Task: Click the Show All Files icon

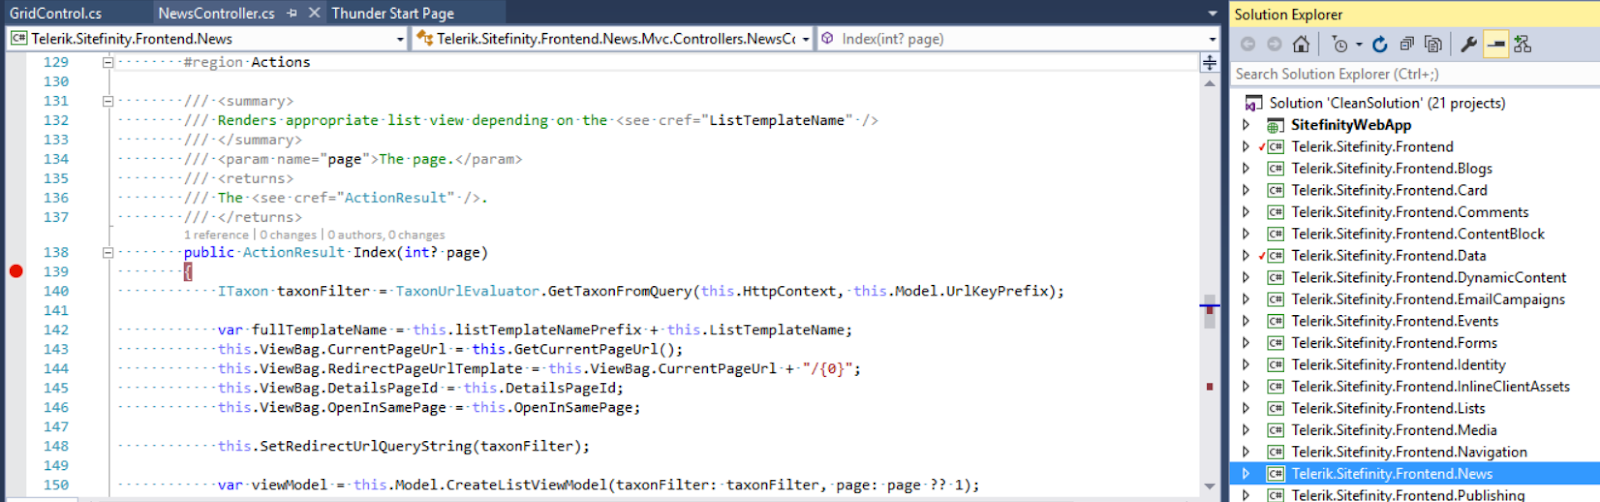Action: click(x=1433, y=44)
